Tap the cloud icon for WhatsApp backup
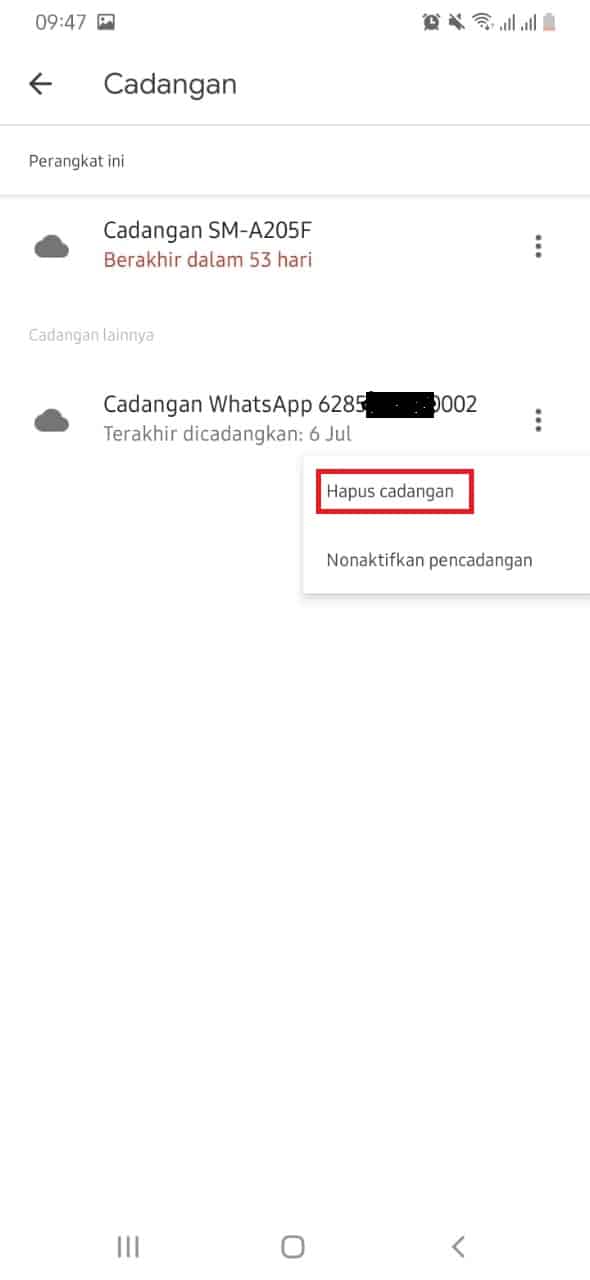The height and width of the screenshot is (1280, 590). (x=52, y=420)
